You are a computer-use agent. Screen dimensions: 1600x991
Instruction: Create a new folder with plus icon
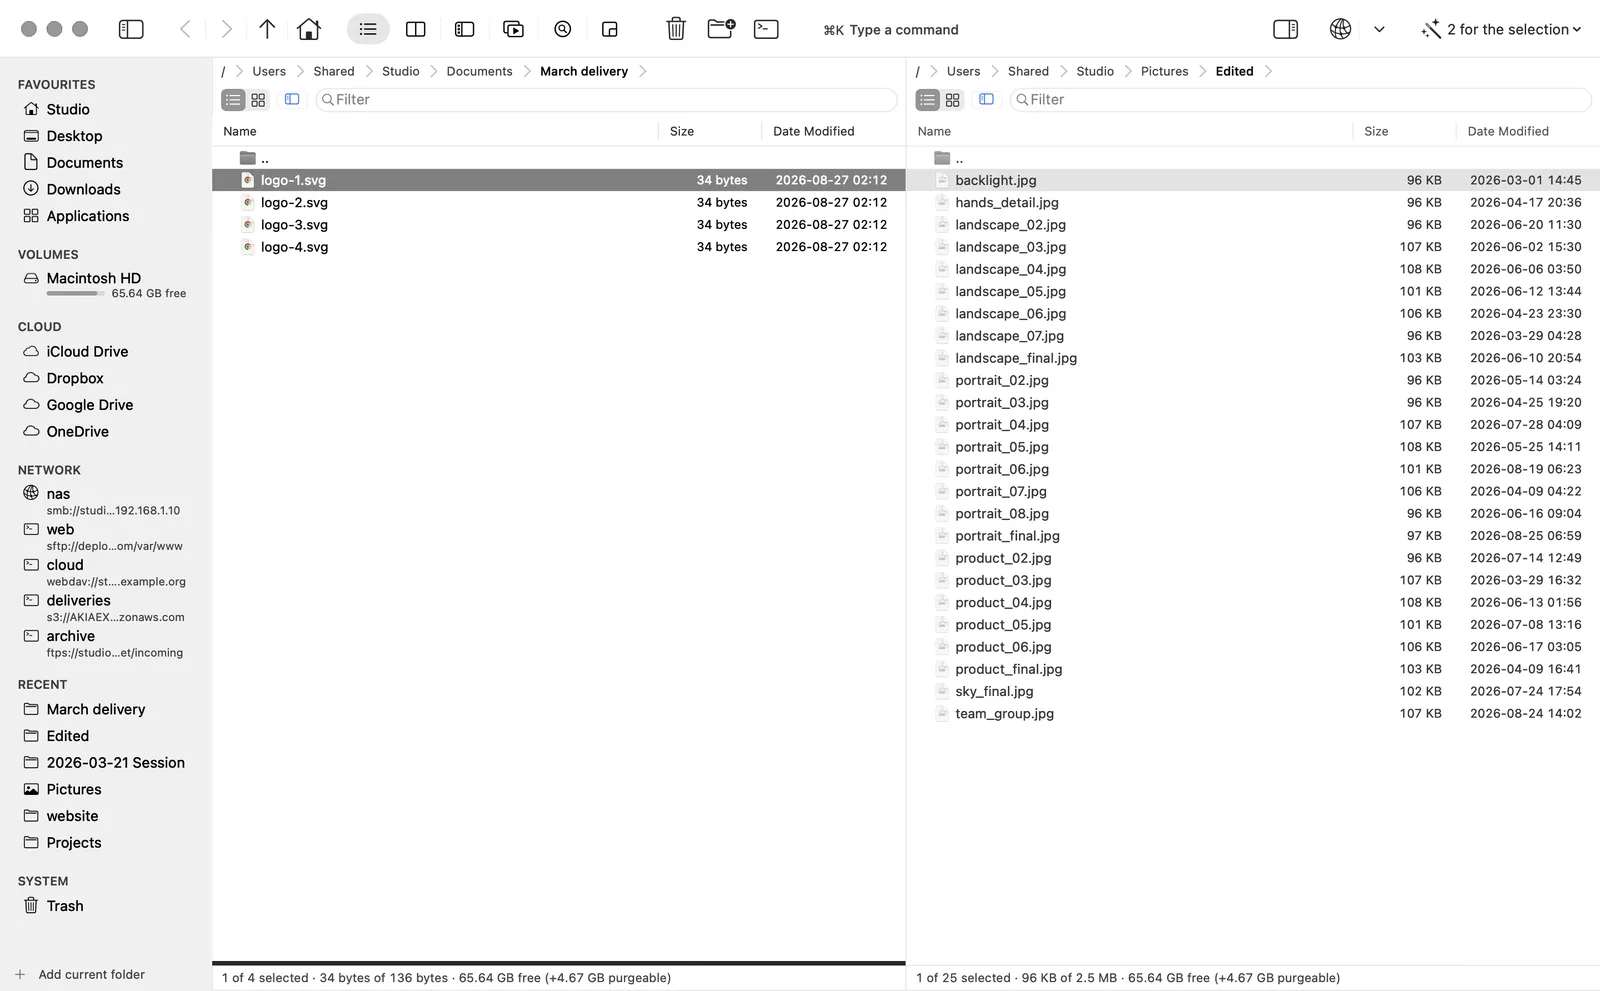[x=721, y=28]
